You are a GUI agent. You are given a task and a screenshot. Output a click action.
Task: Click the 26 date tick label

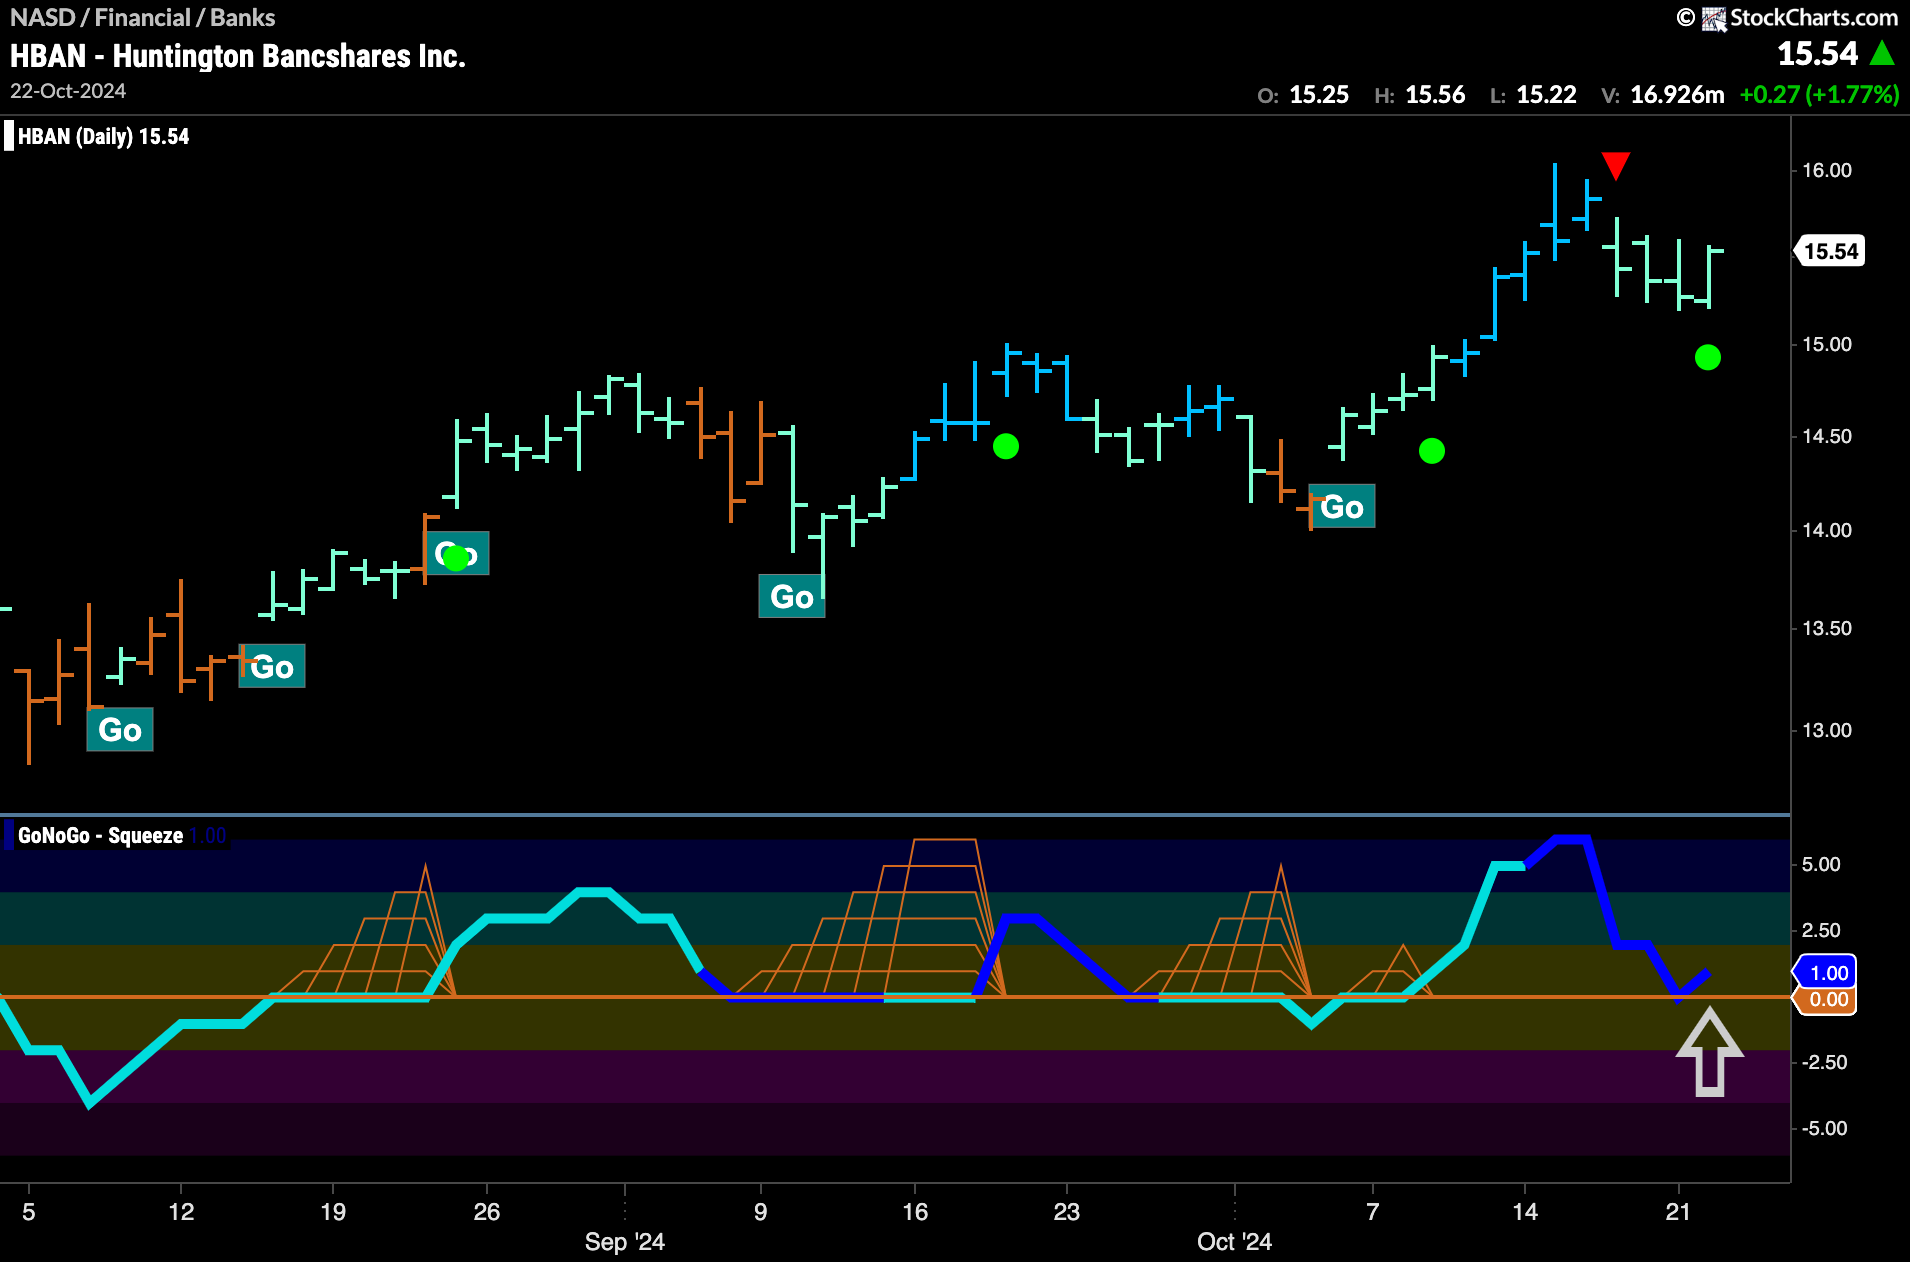point(487,1212)
